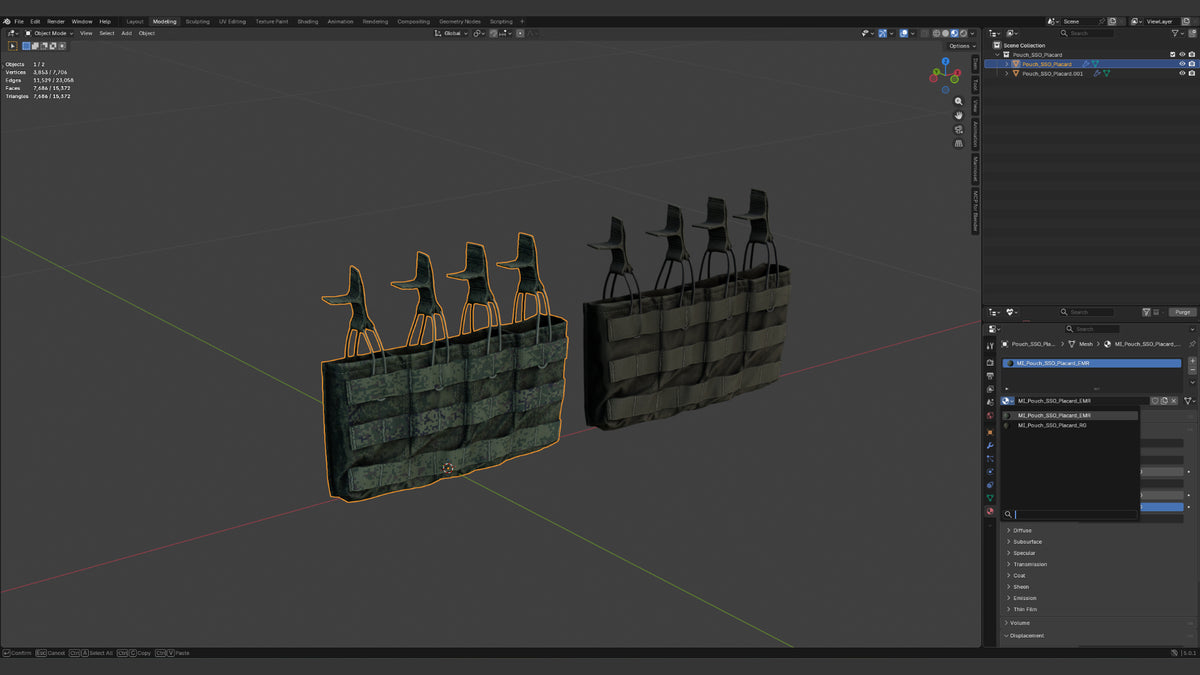The width and height of the screenshot is (1200, 675).
Task: Hide selected Pouch_SSO_Placard object via eye icon
Action: 1182,64
